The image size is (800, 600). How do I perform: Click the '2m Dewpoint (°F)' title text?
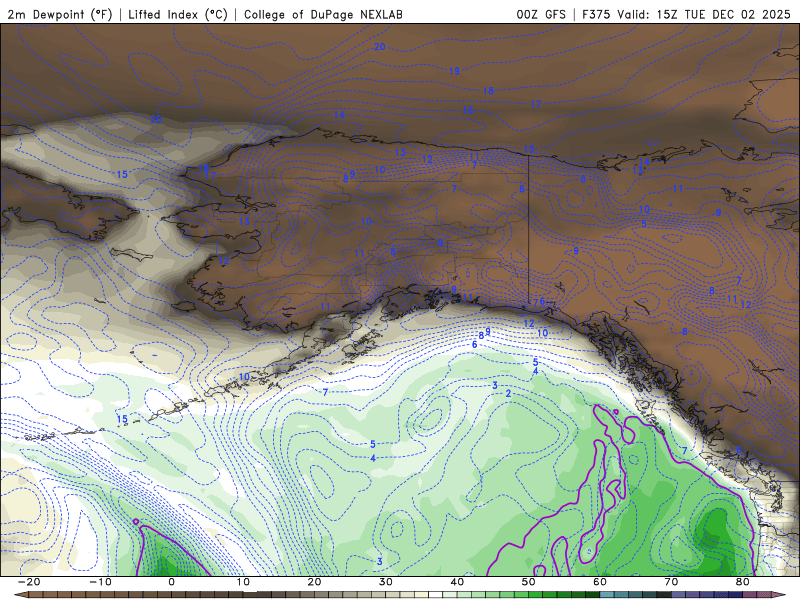click(x=59, y=15)
